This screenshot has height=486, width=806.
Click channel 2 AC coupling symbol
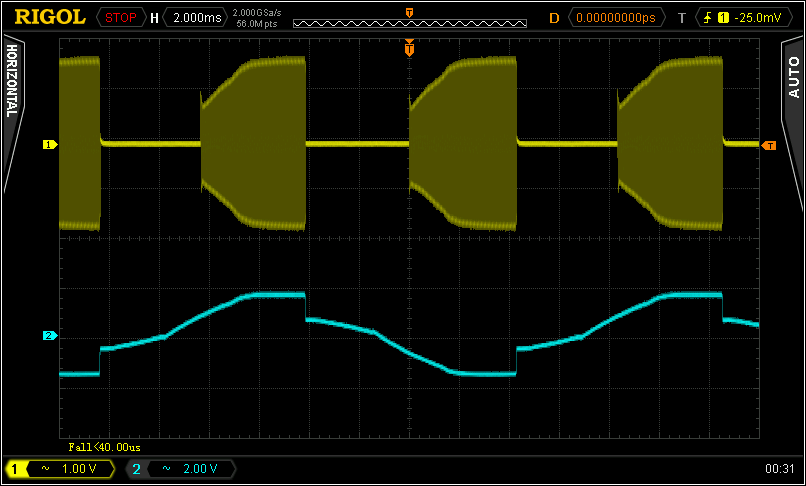167,469
